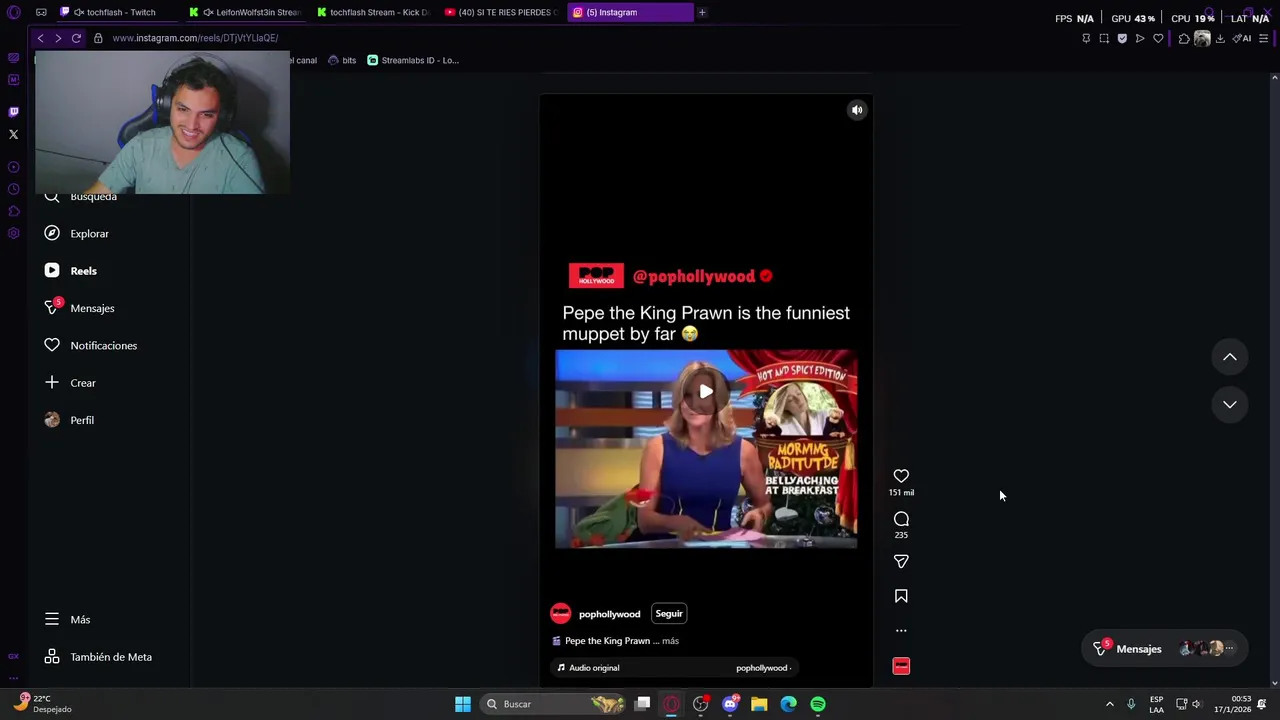
Task: Open the send flow arrow icon
Action: (1140, 38)
